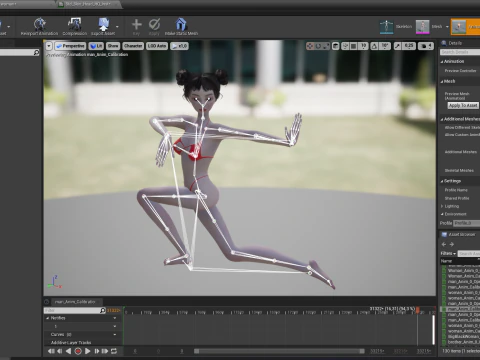Play the animation forward
The image size is (480, 360).
(x=88, y=351)
